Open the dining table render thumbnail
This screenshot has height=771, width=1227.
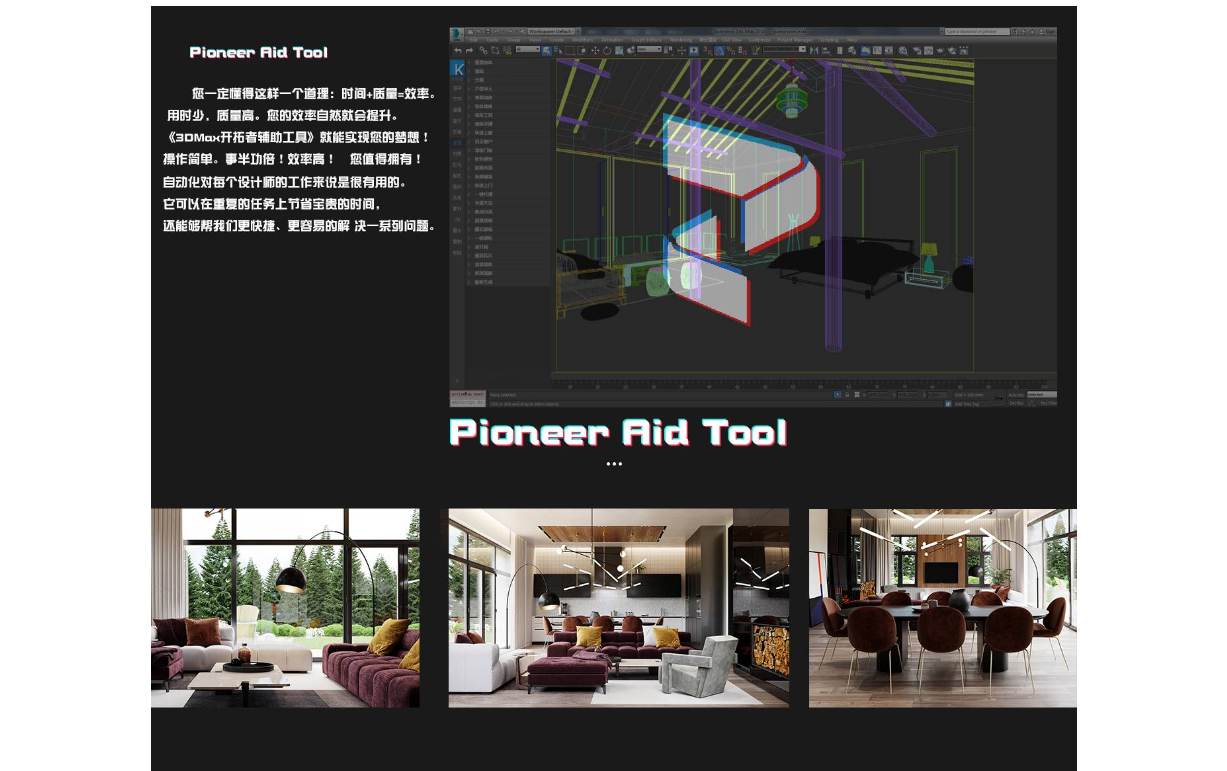point(943,608)
